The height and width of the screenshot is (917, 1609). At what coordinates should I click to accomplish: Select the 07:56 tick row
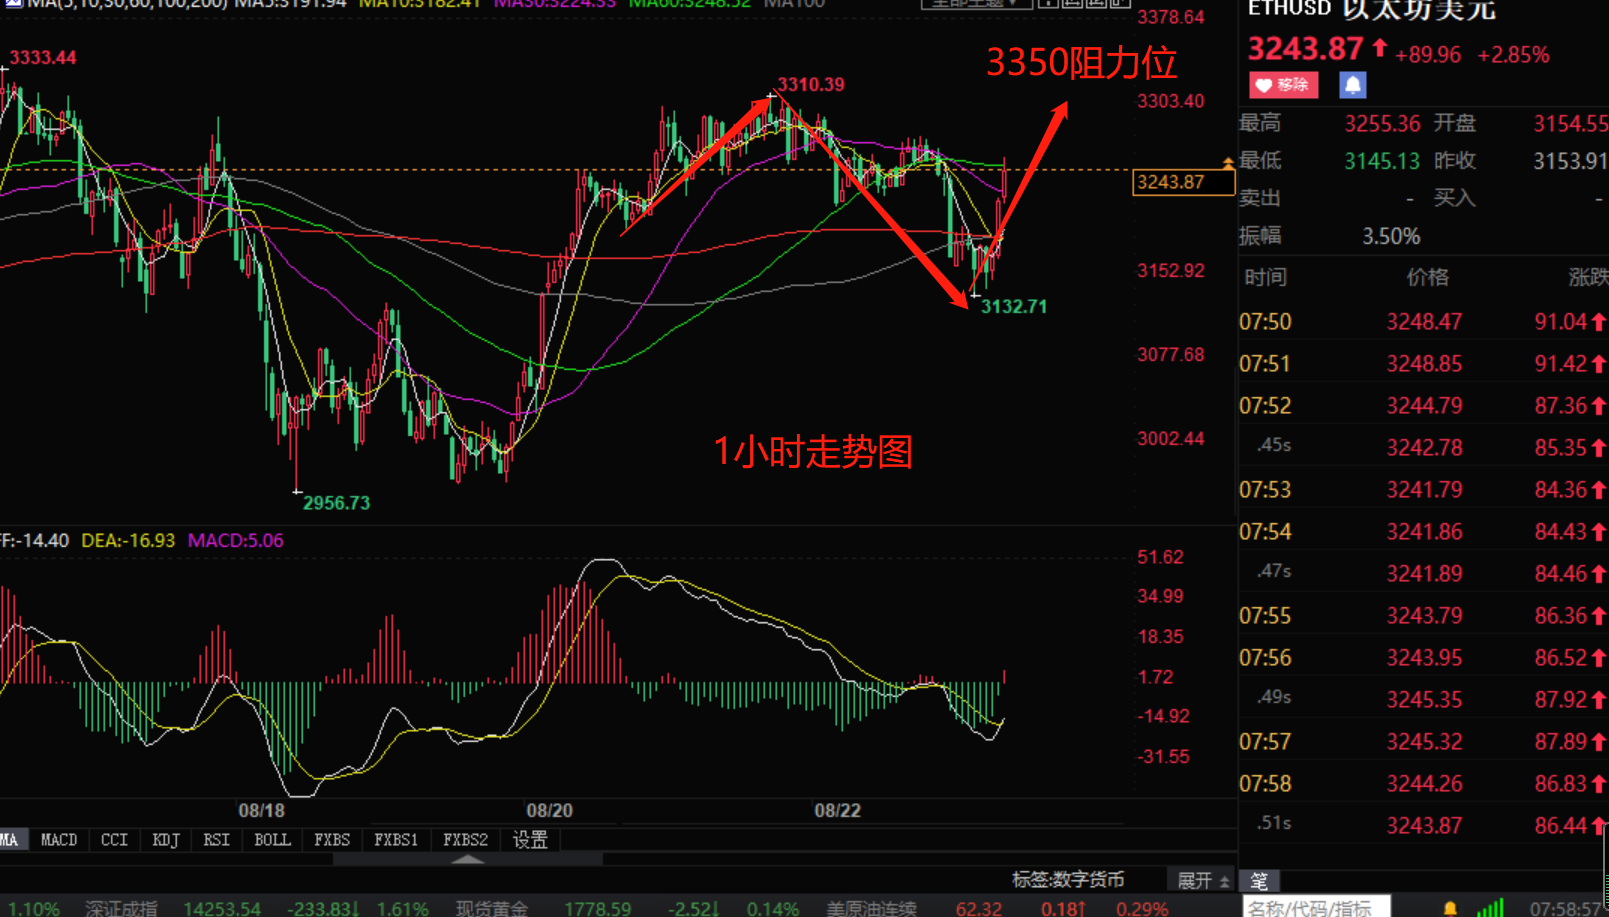tap(1423, 658)
